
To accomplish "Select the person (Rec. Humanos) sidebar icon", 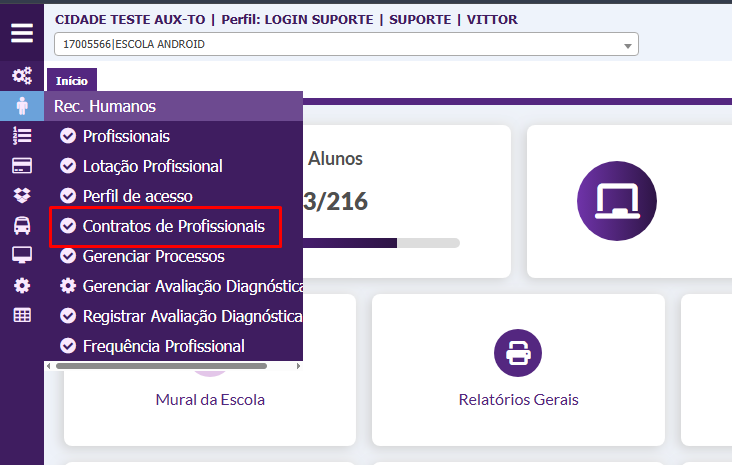I will pyautogui.click(x=21, y=106).
